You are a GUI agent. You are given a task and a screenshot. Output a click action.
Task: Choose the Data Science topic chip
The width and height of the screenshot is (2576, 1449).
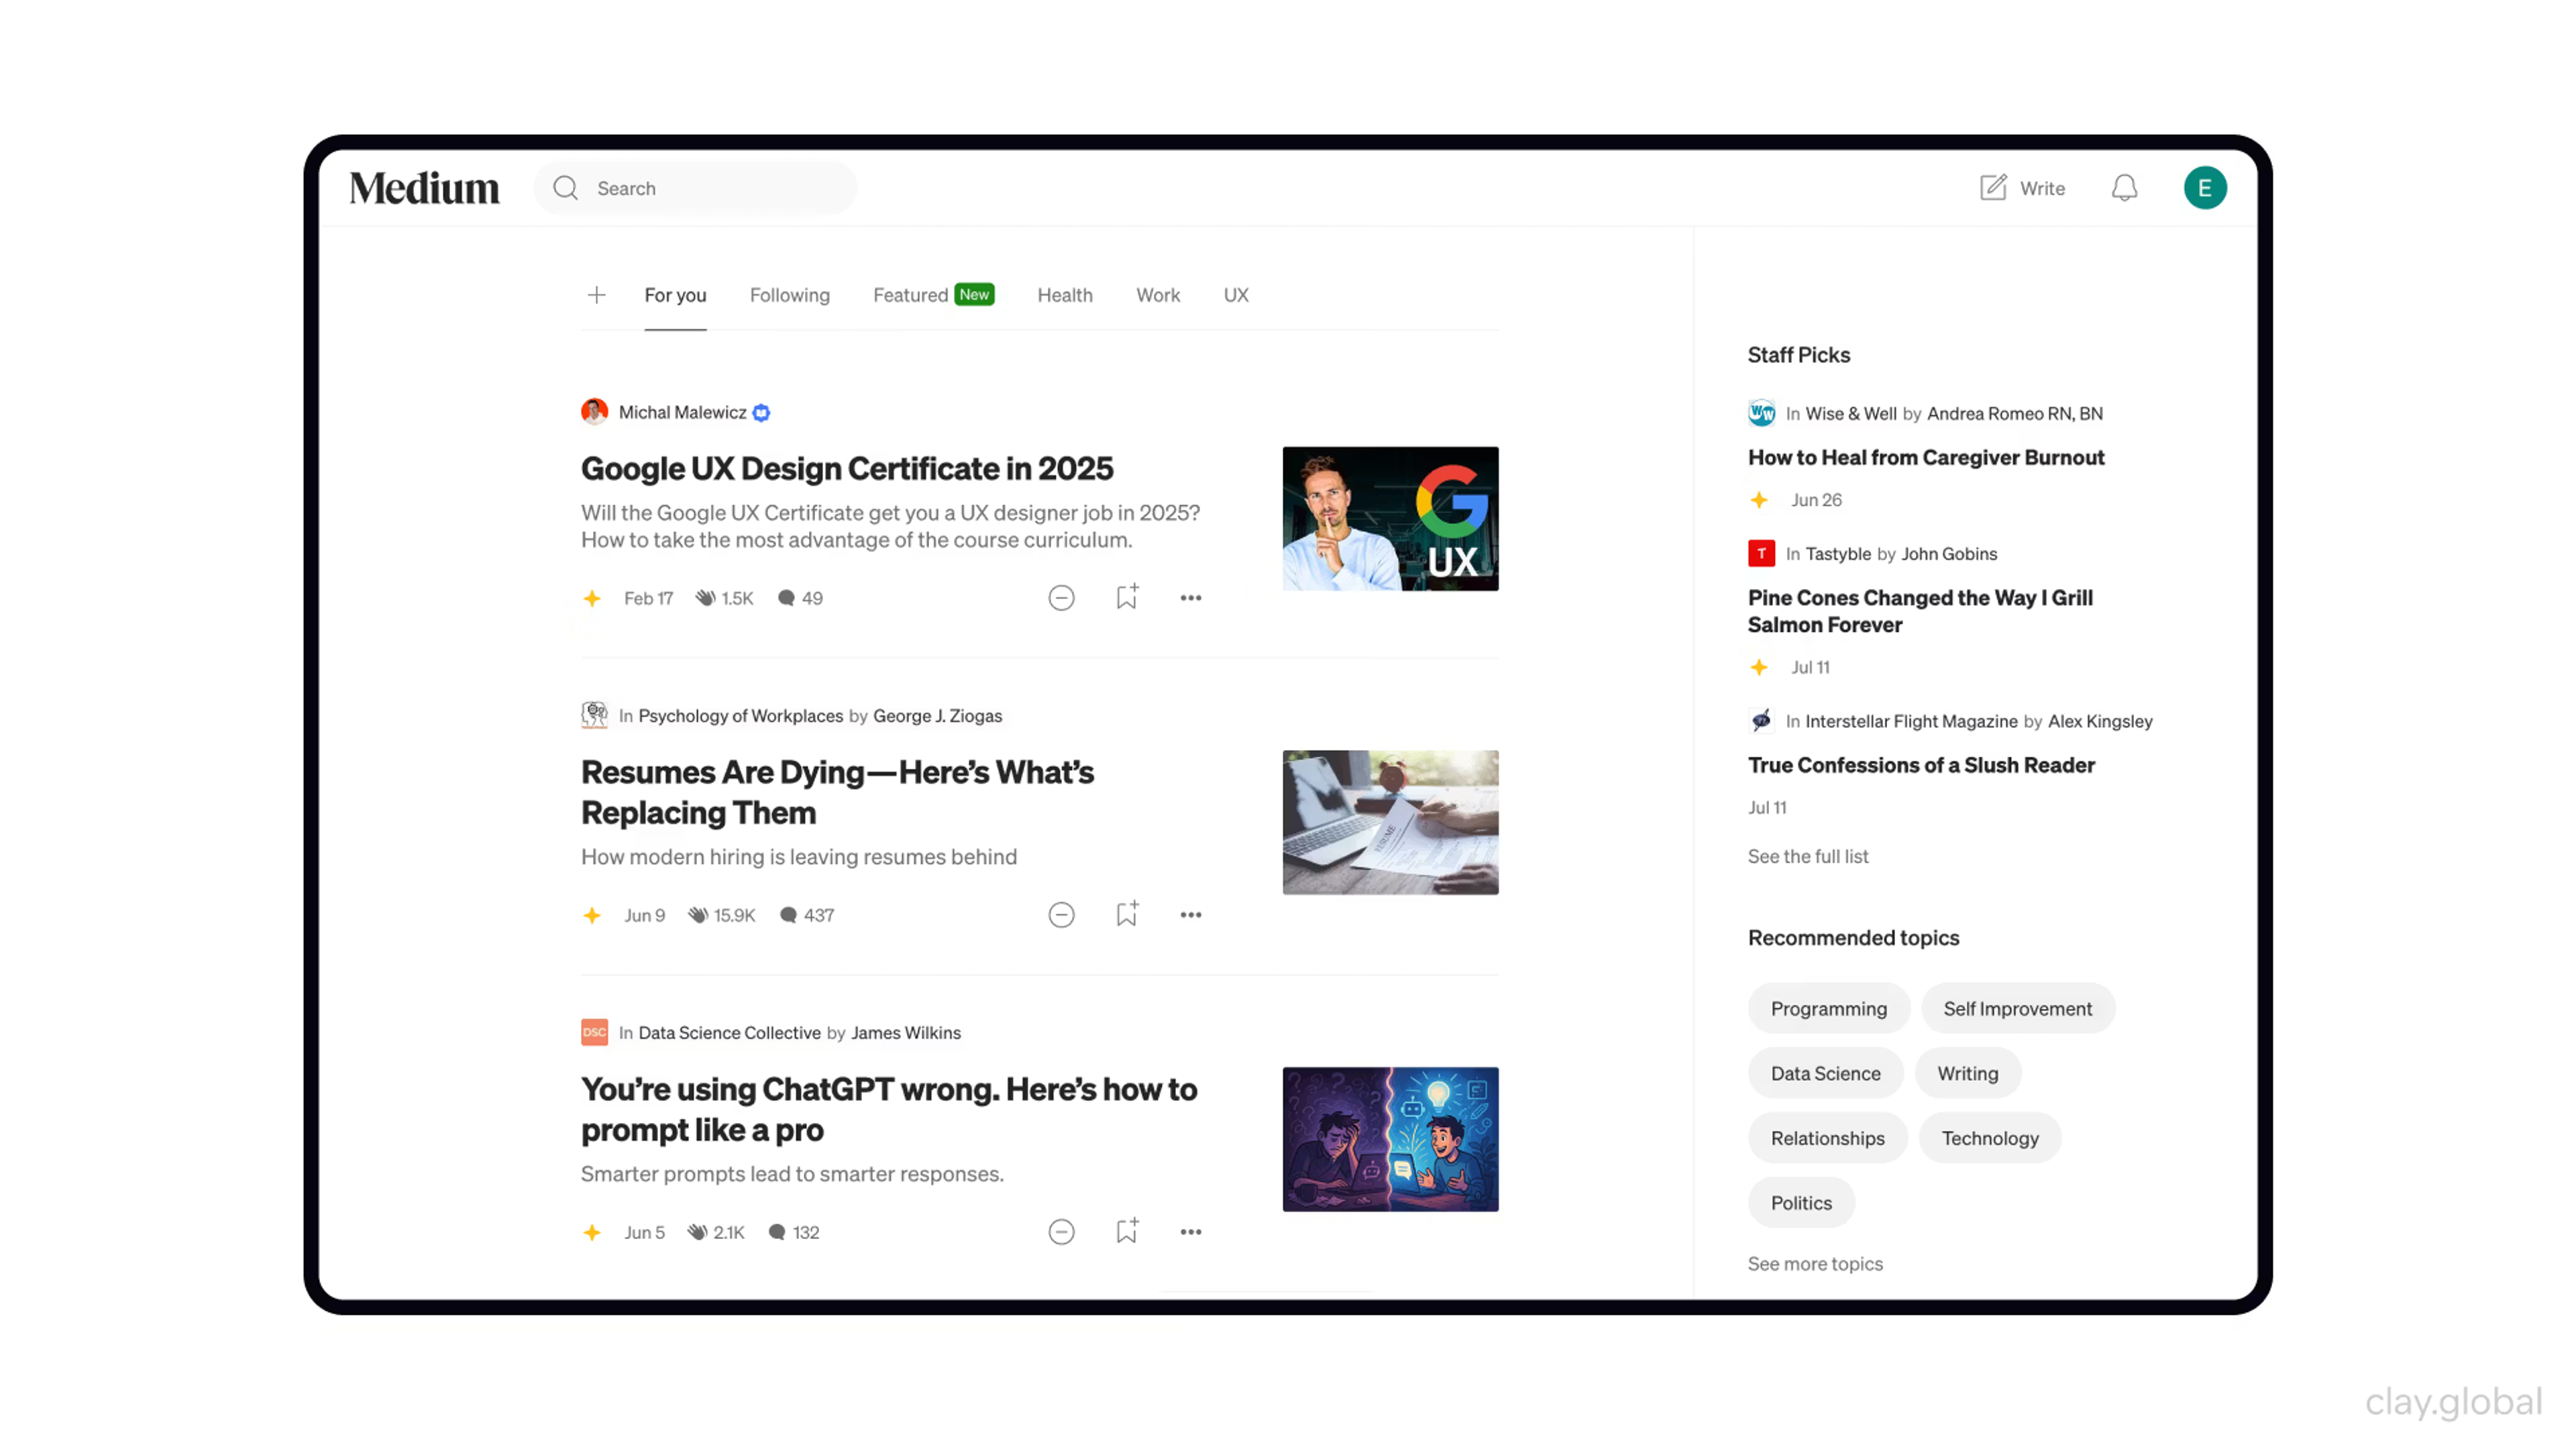pos(1826,1073)
